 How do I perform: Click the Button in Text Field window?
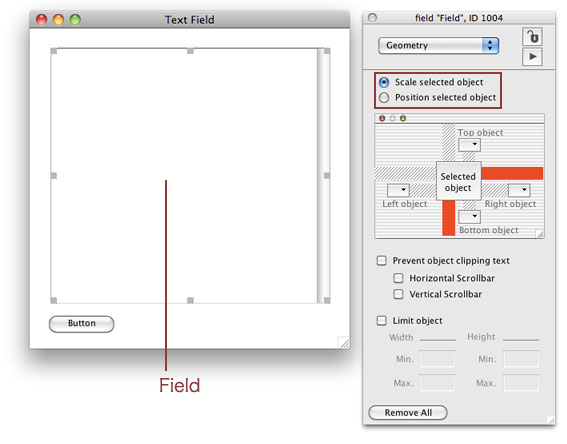(x=82, y=324)
